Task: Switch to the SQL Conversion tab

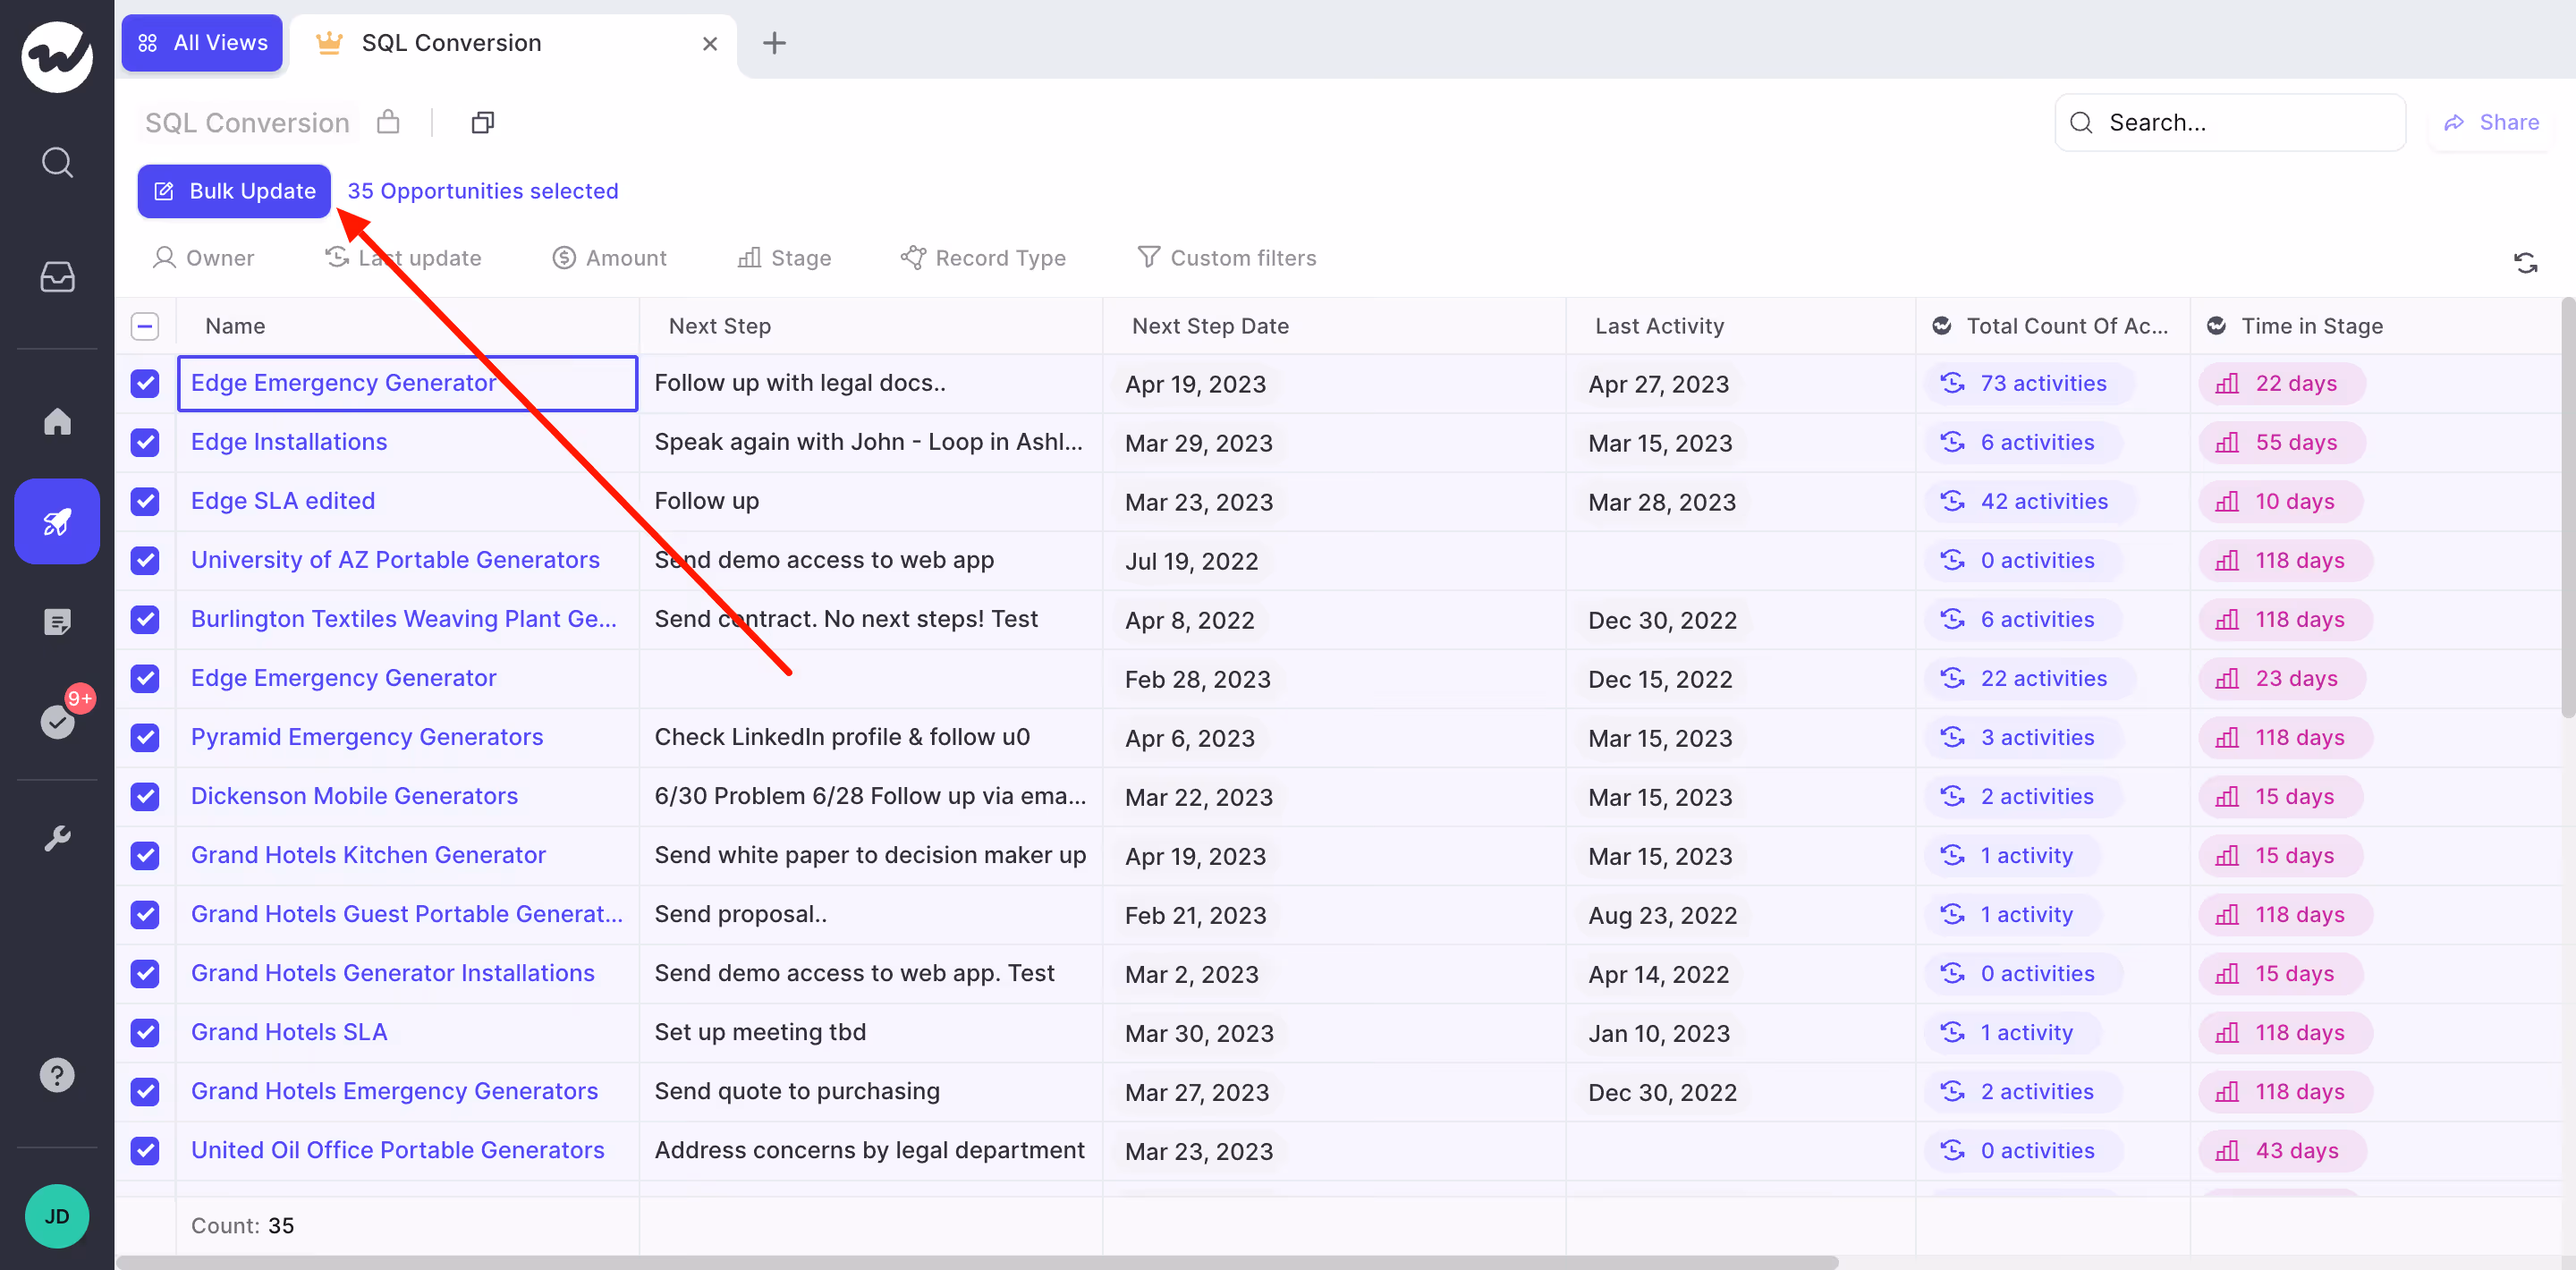Action: [x=452, y=43]
